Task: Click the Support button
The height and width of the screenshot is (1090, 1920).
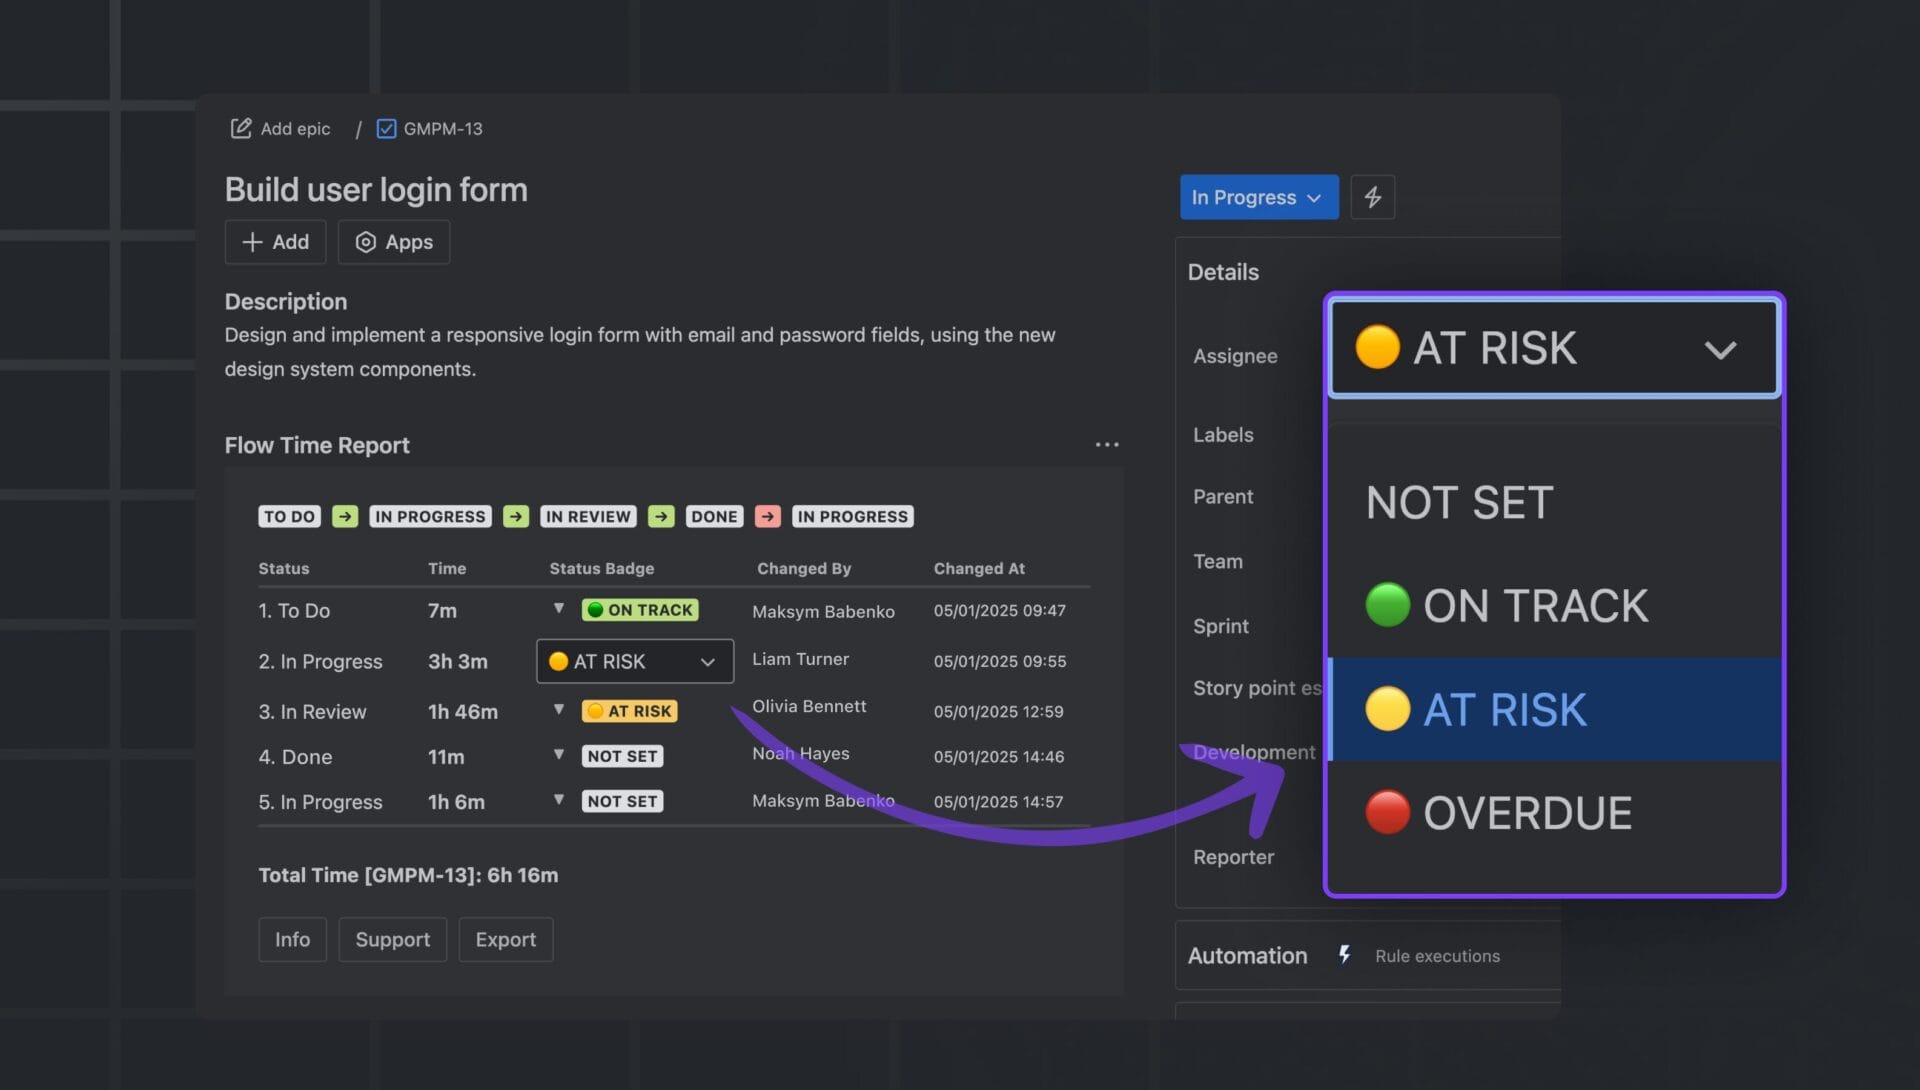Action: tap(392, 939)
